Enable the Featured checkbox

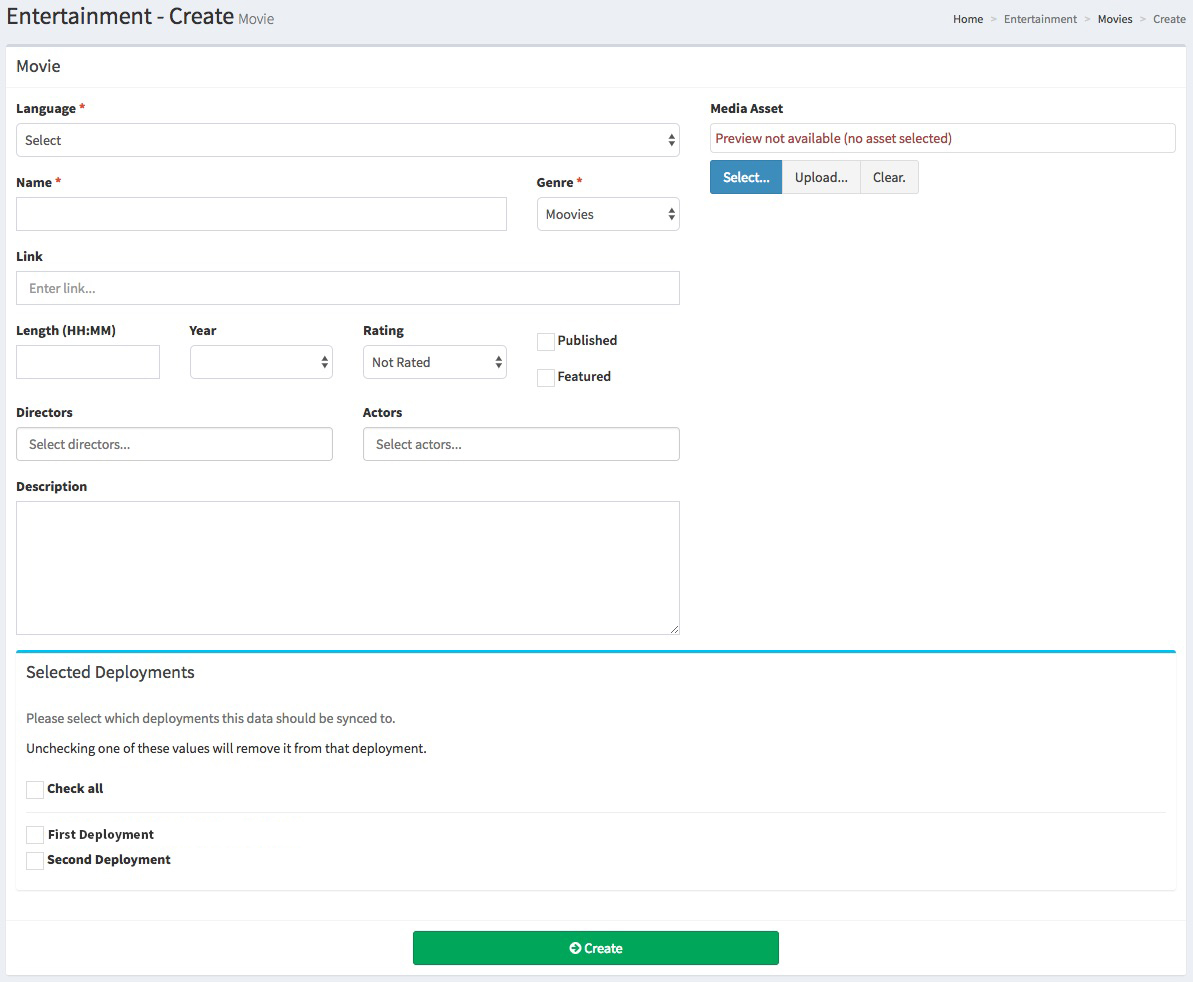(x=546, y=378)
